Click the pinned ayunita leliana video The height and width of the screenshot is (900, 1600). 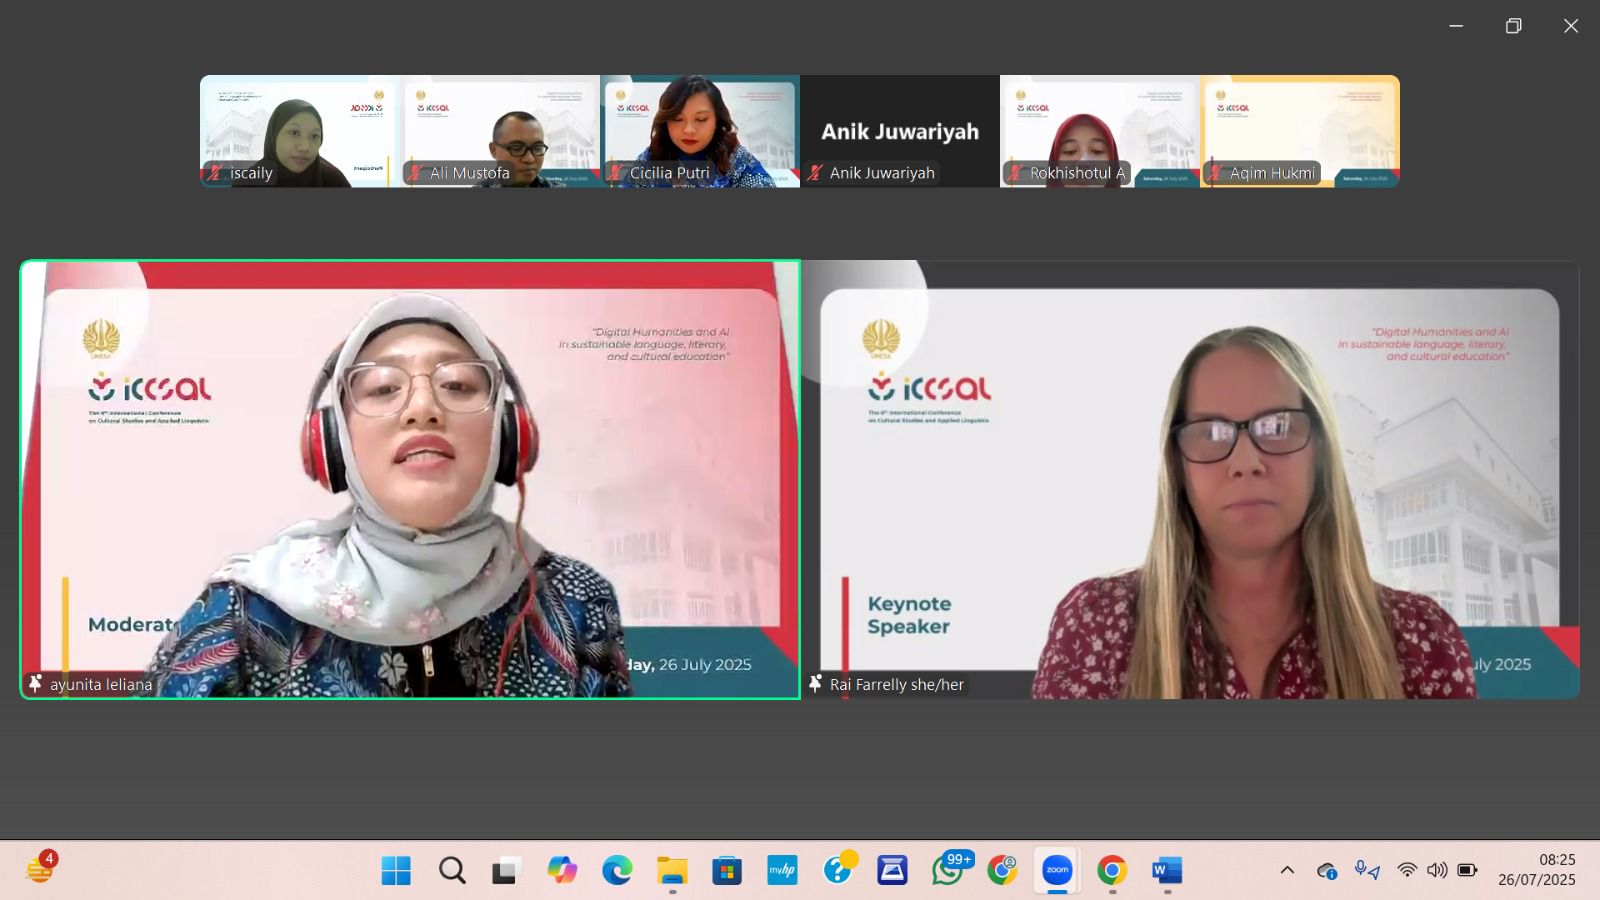coord(410,480)
